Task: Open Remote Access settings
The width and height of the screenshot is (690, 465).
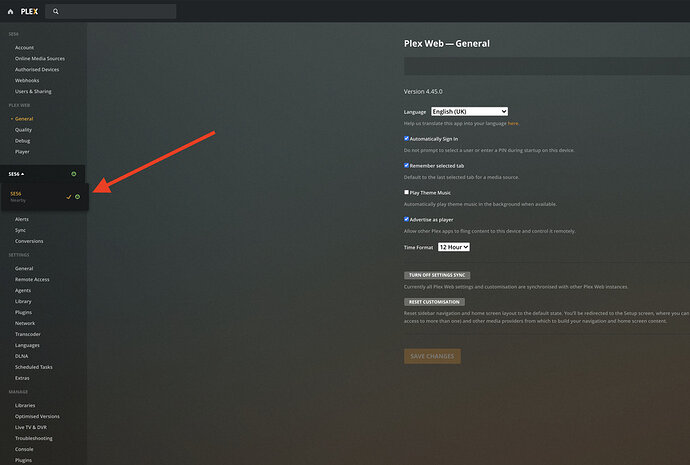Action: (32, 279)
